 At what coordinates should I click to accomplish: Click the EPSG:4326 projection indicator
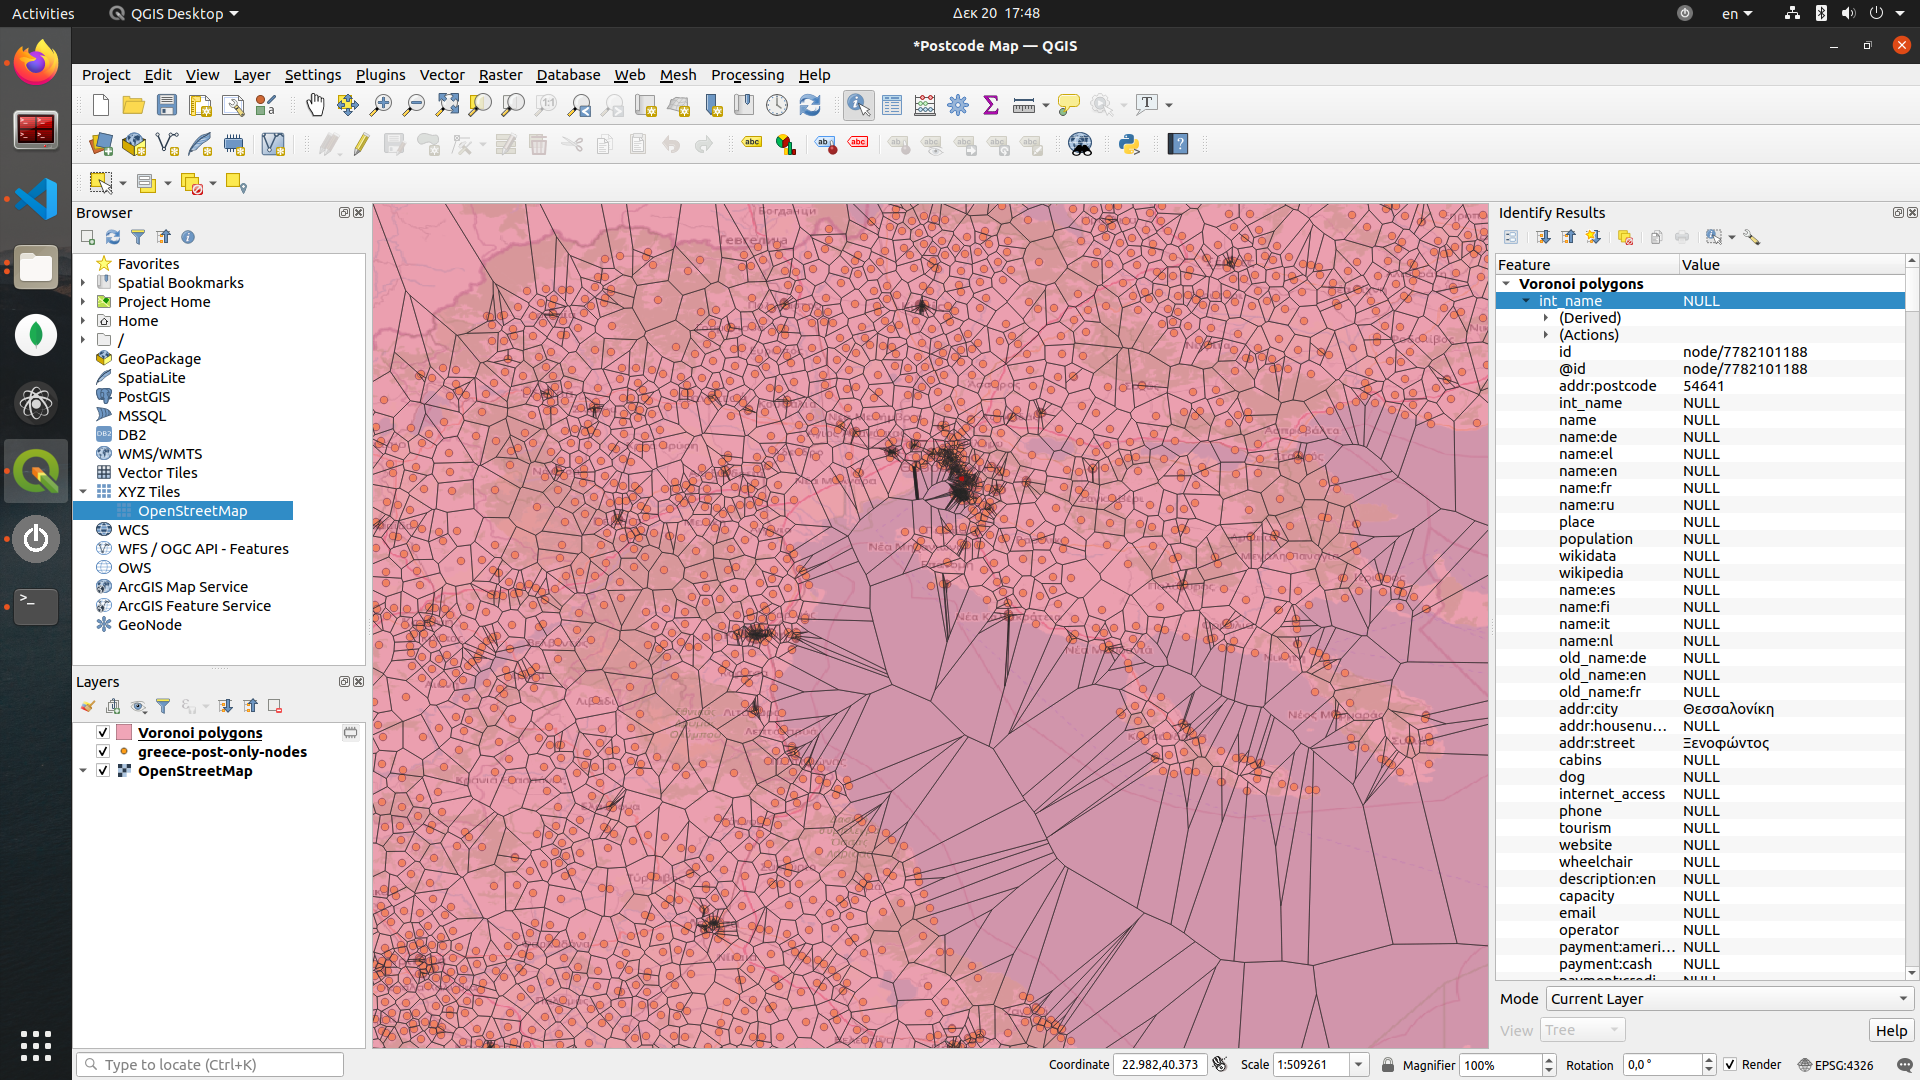click(x=1838, y=1064)
